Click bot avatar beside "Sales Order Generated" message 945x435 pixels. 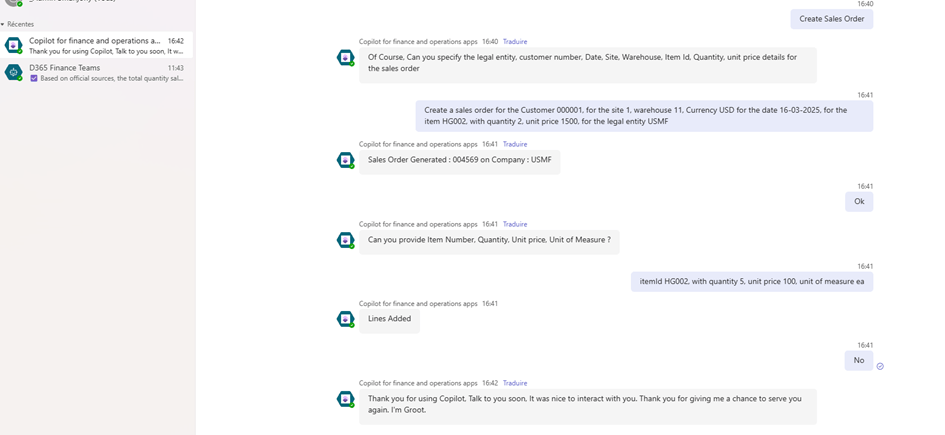pos(346,160)
